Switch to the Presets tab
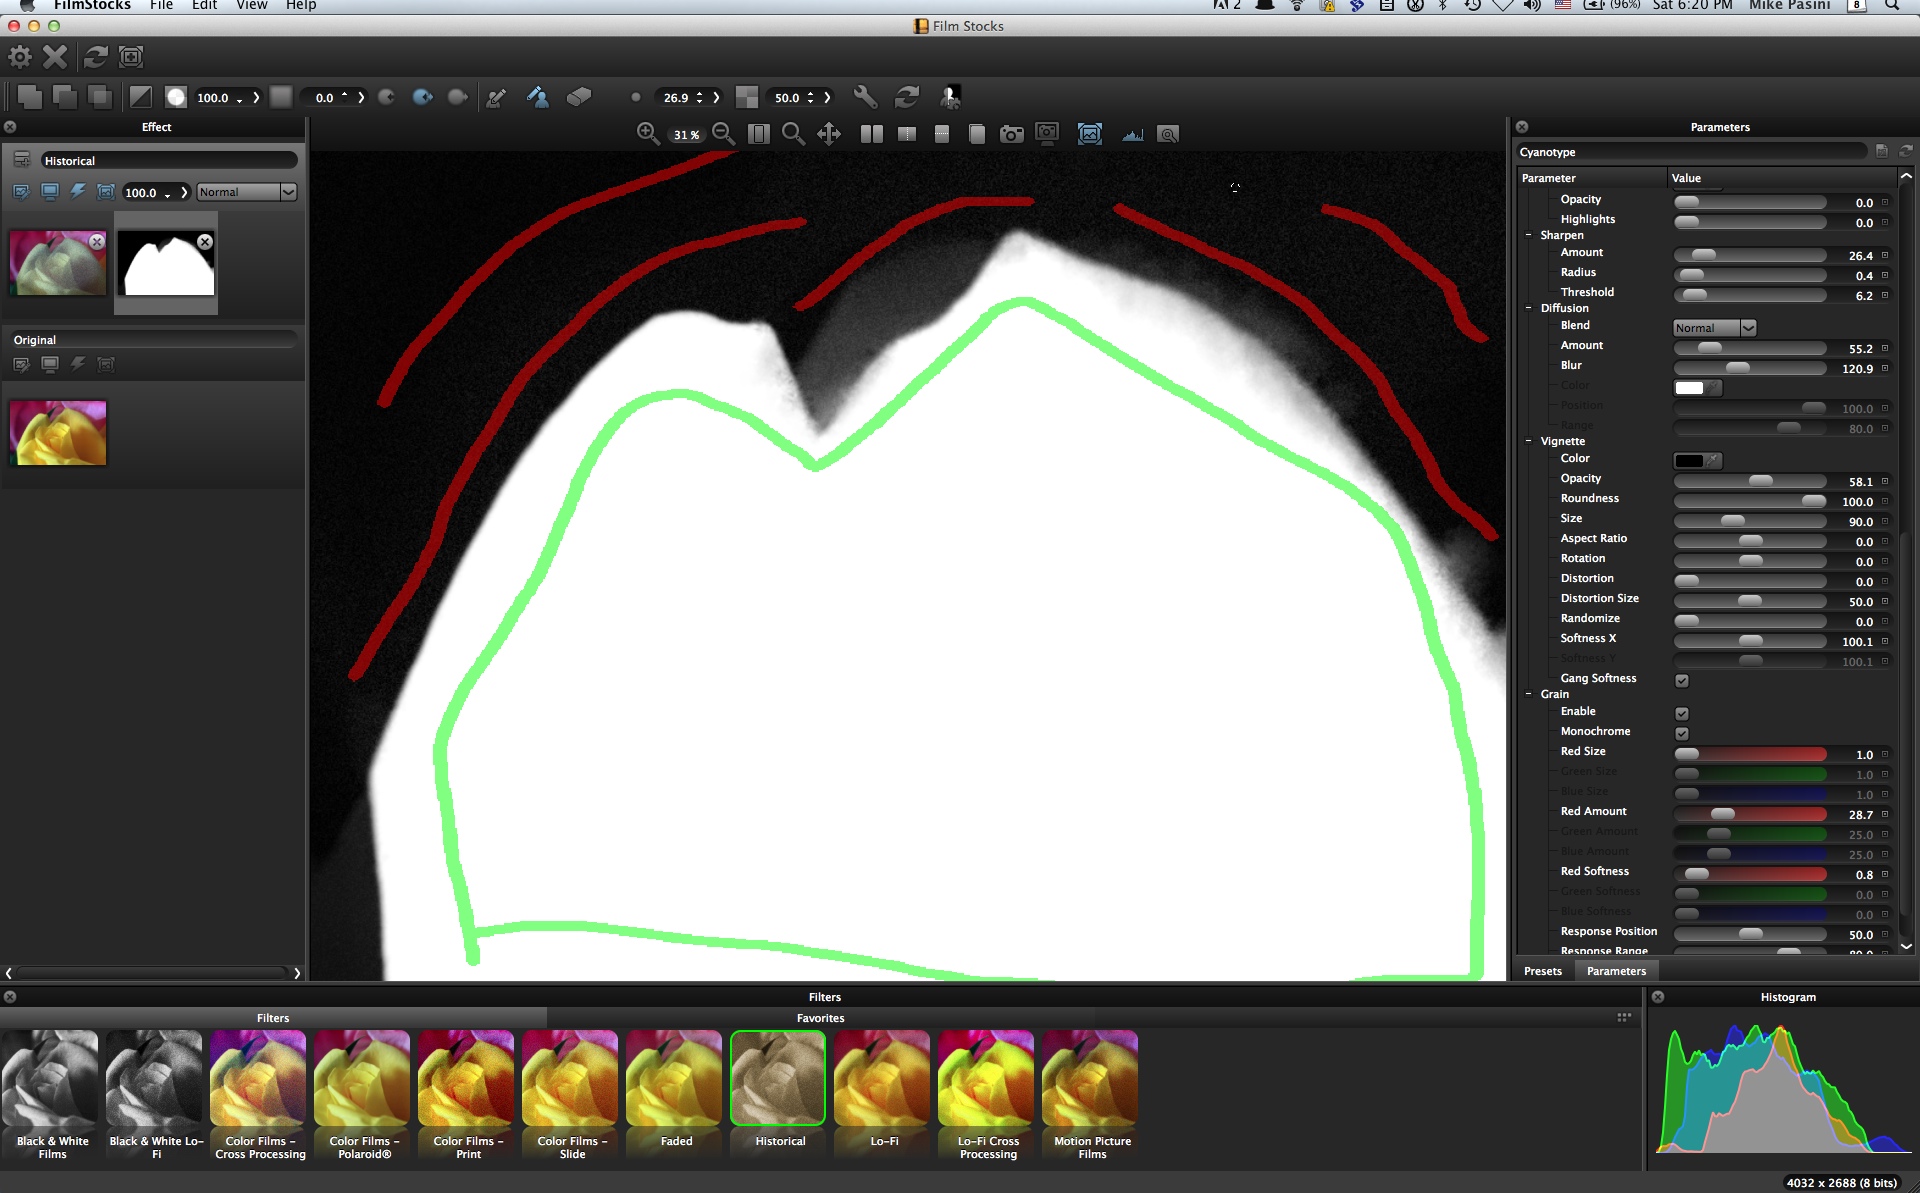This screenshot has height=1193, width=1920. 1542,971
